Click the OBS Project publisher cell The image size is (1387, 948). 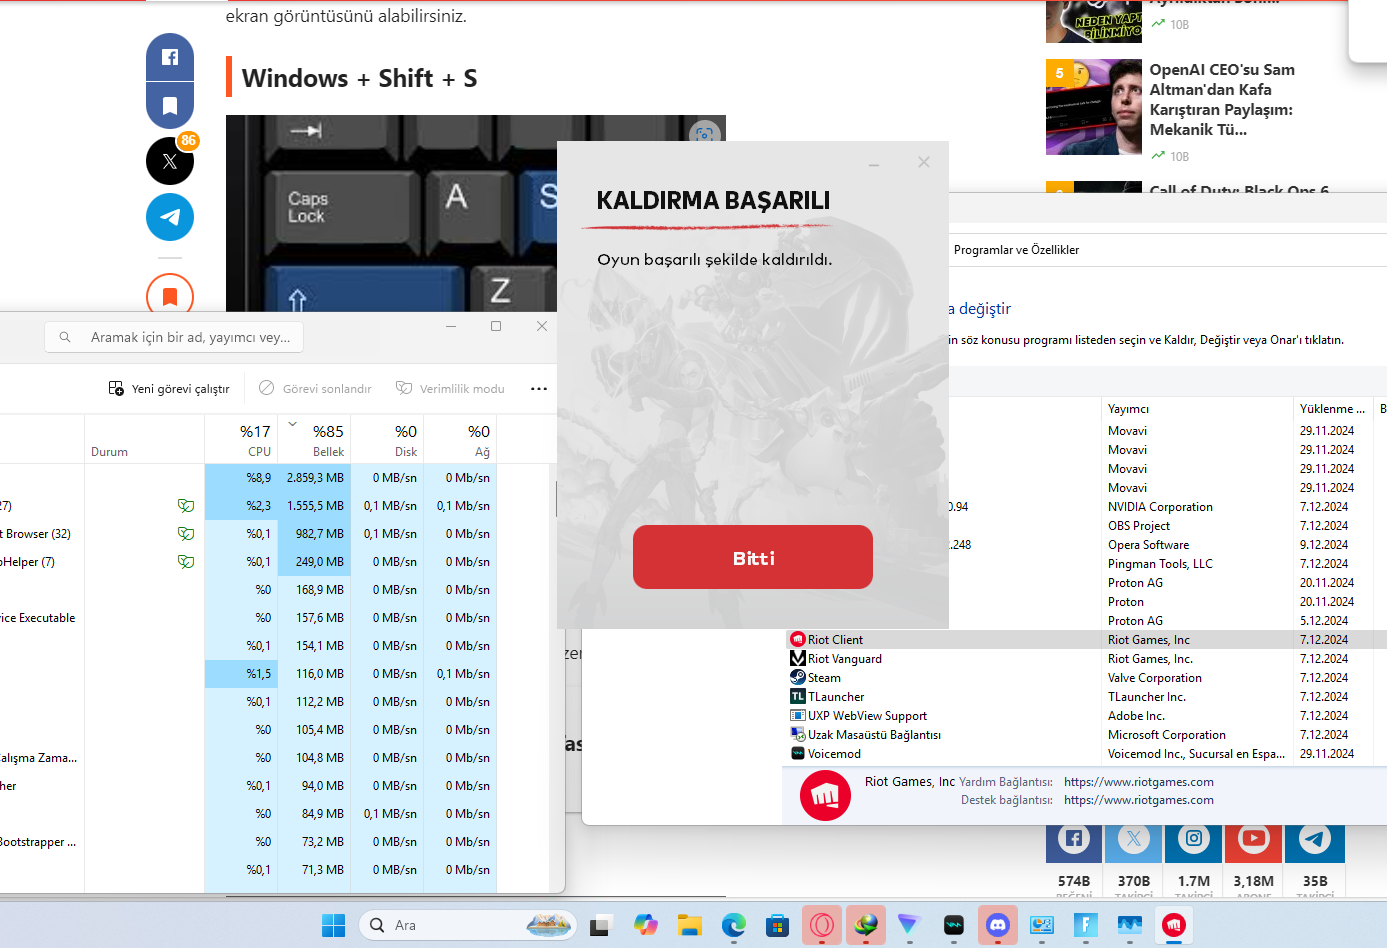(x=1138, y=526)
